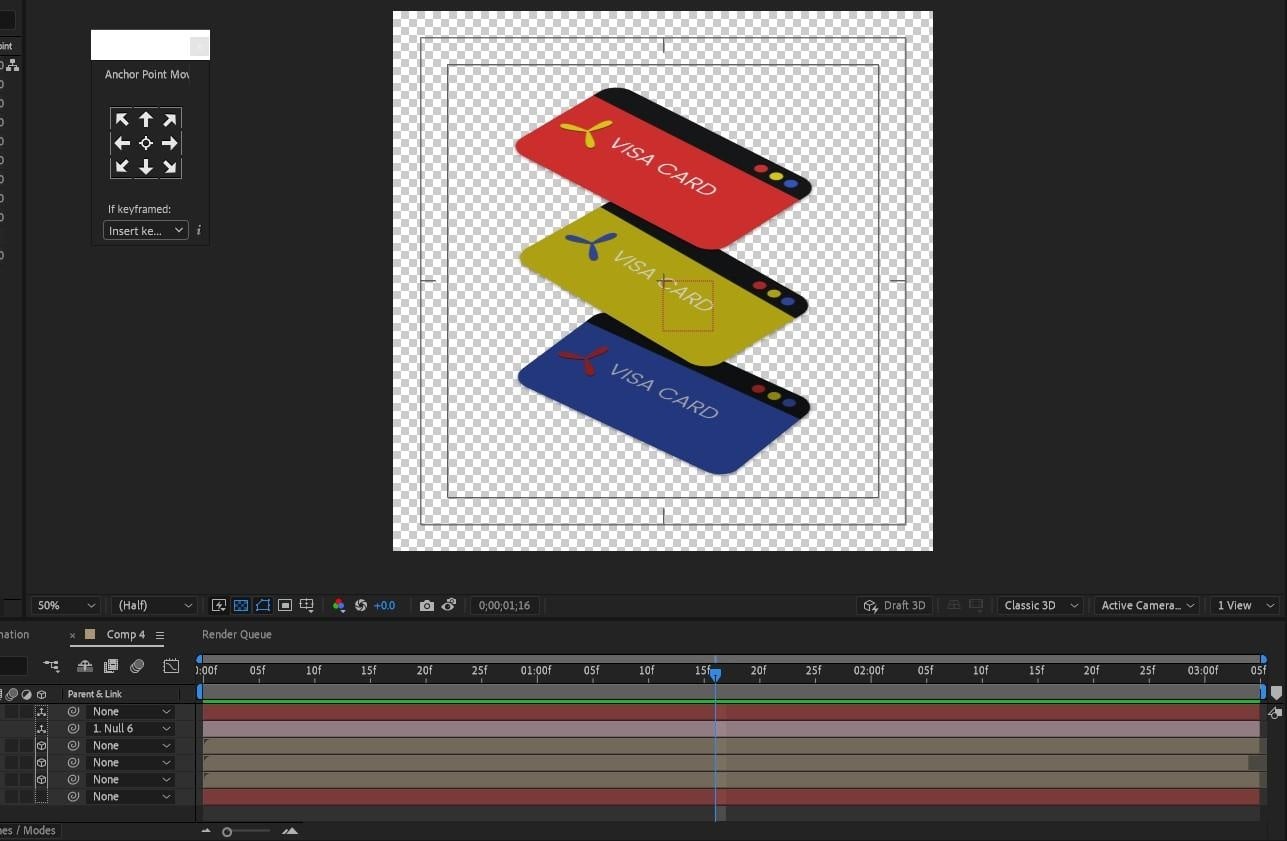Screen dimensions: 1287x841
Task: Click the pick whip for the last layer
Action: 73,797
